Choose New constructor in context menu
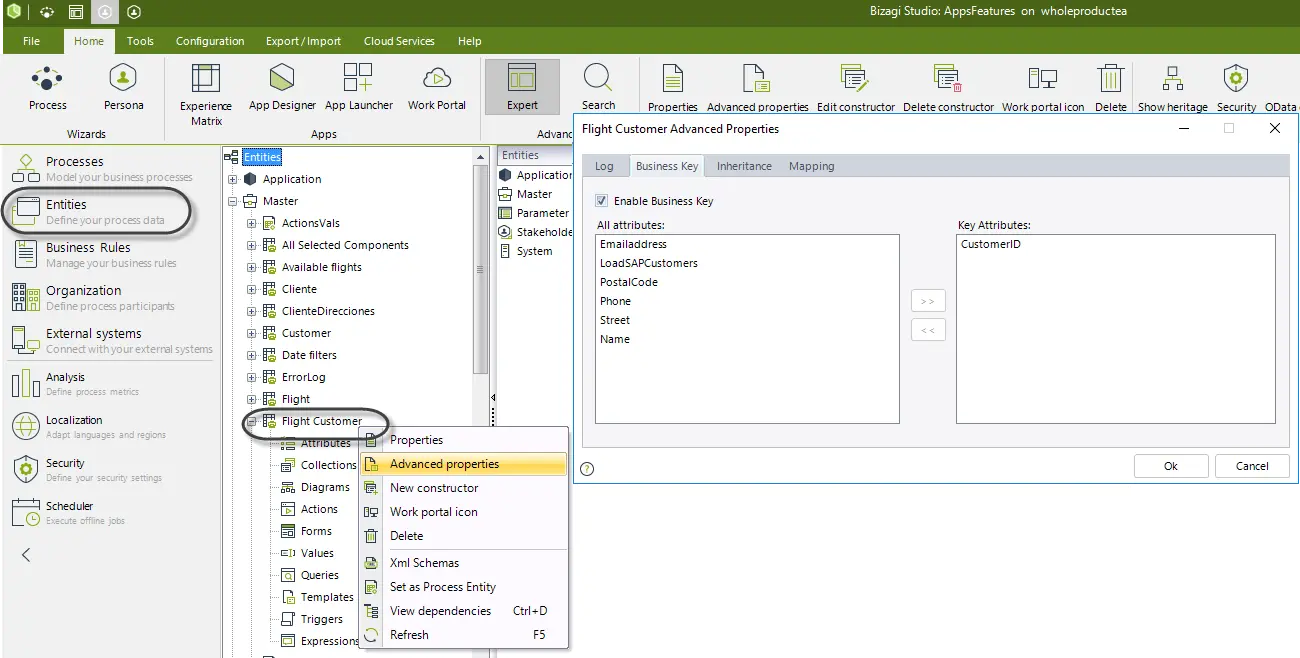The image size is (1300, 658). point(464,488)
